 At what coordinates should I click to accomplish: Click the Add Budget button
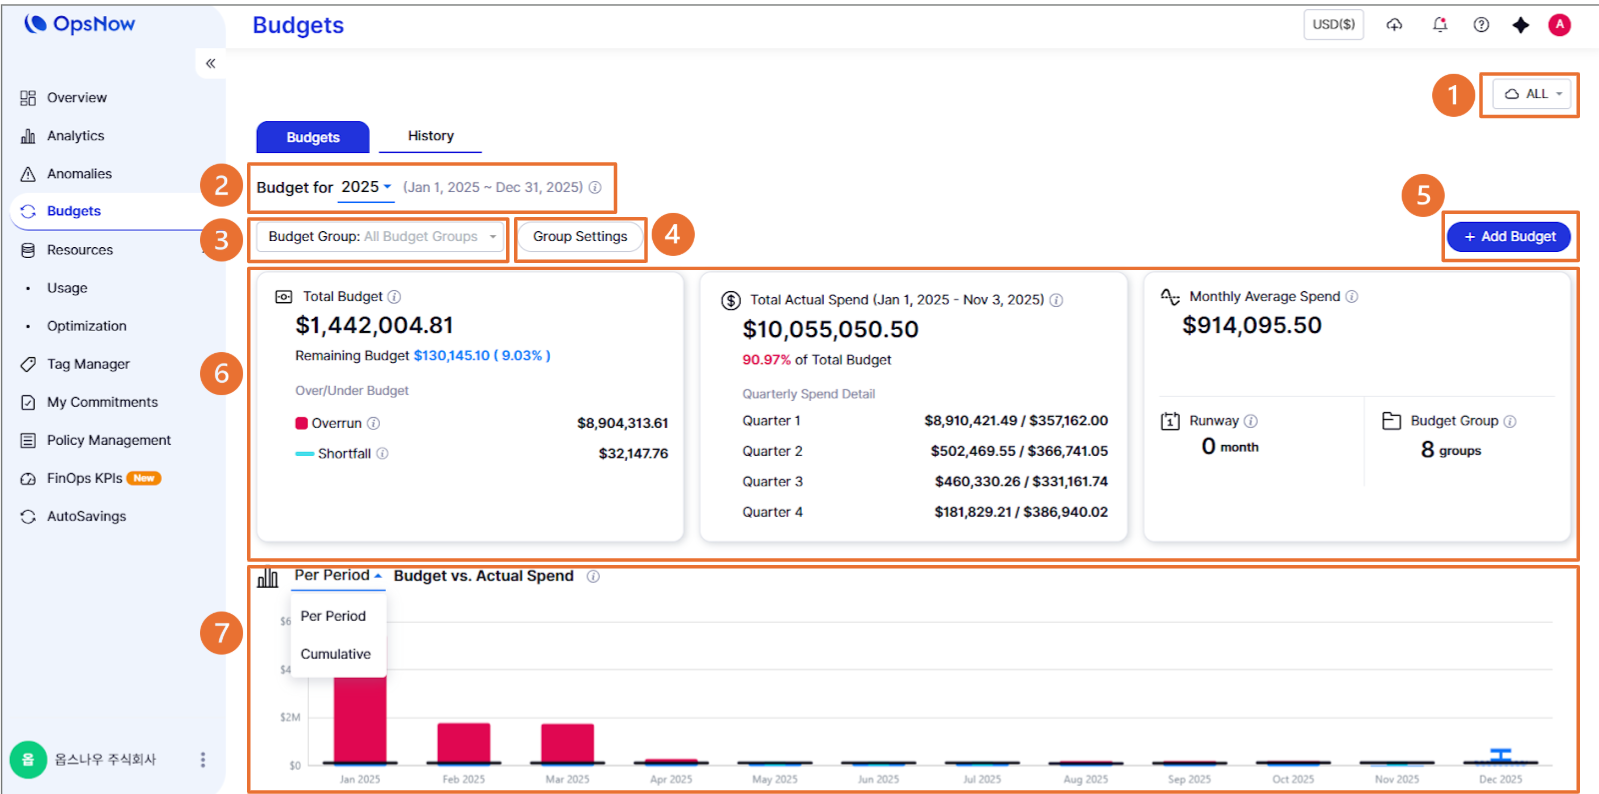point(1508,237)
